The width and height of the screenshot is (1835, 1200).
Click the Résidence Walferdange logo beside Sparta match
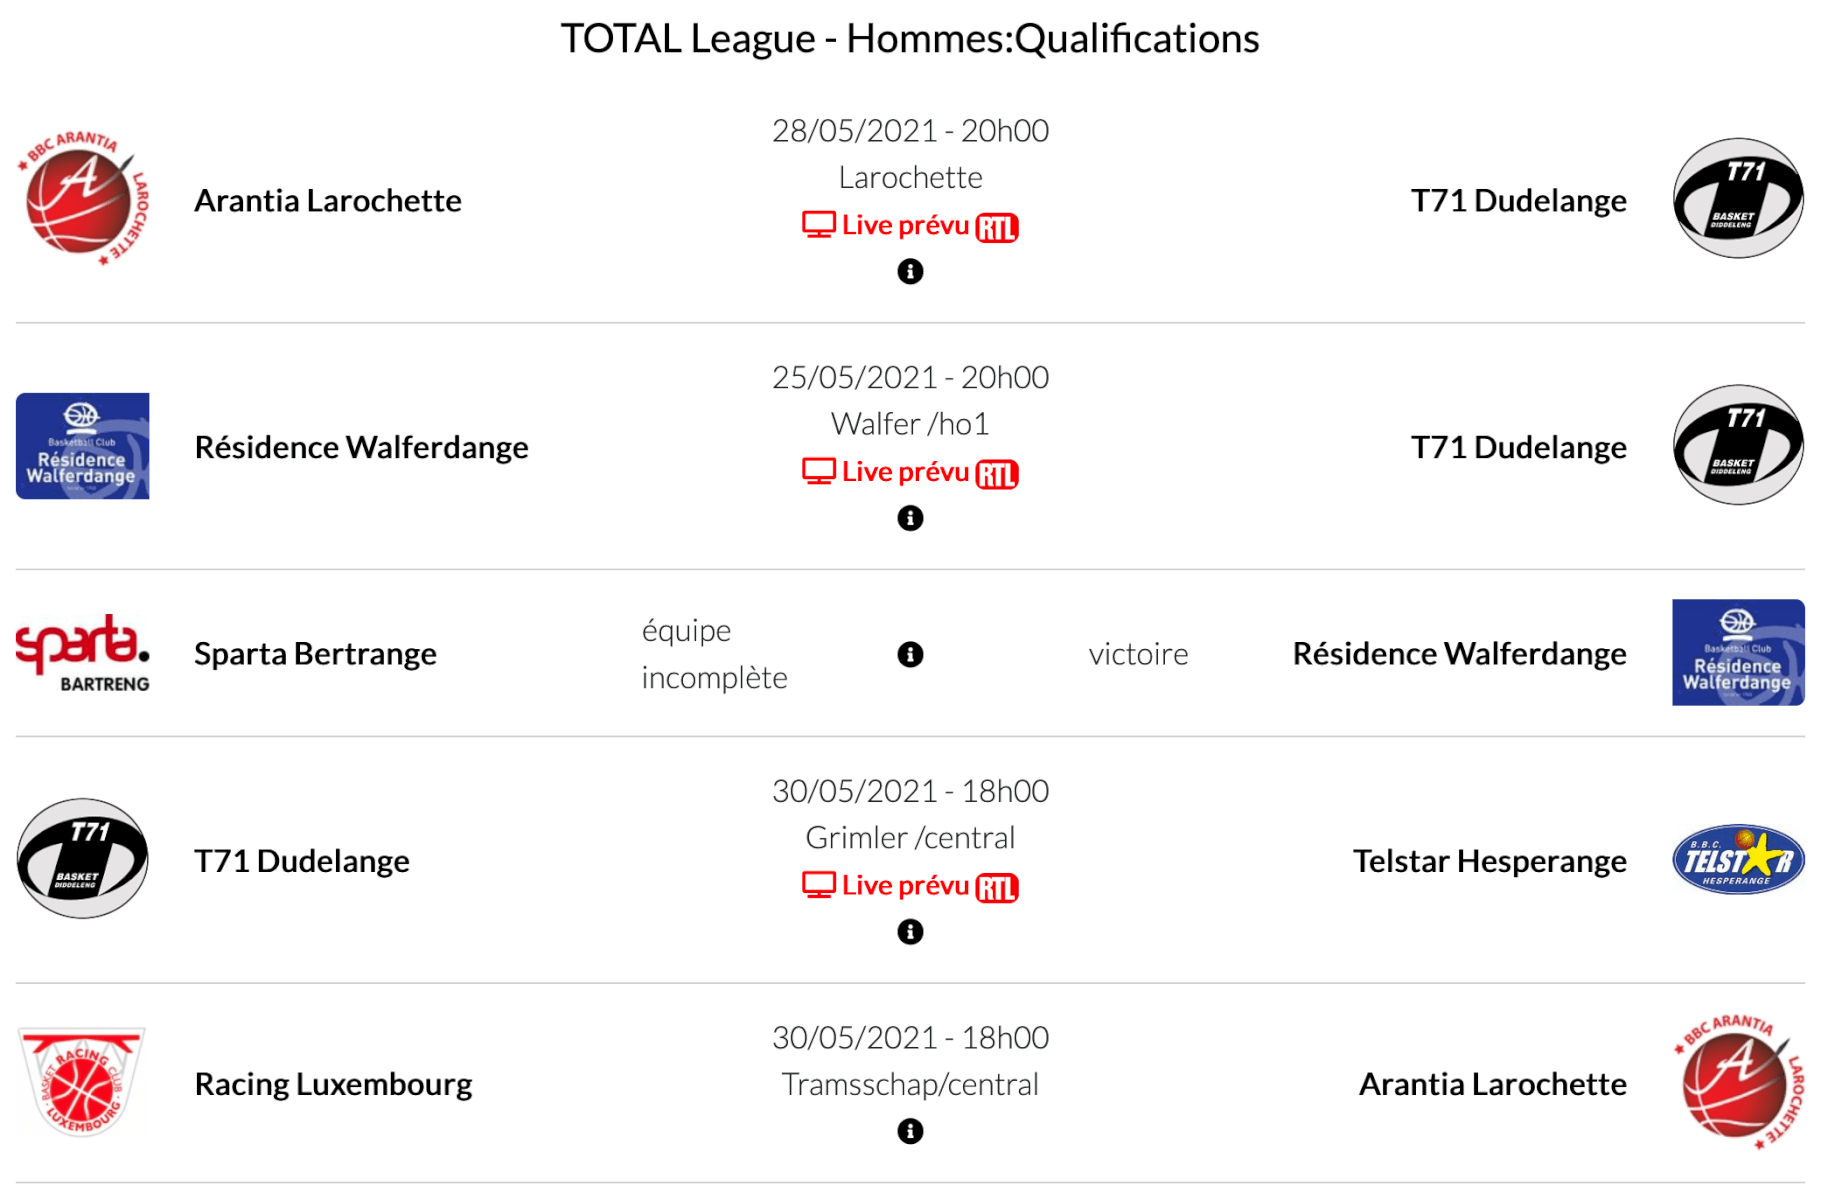click(1738, 653)
